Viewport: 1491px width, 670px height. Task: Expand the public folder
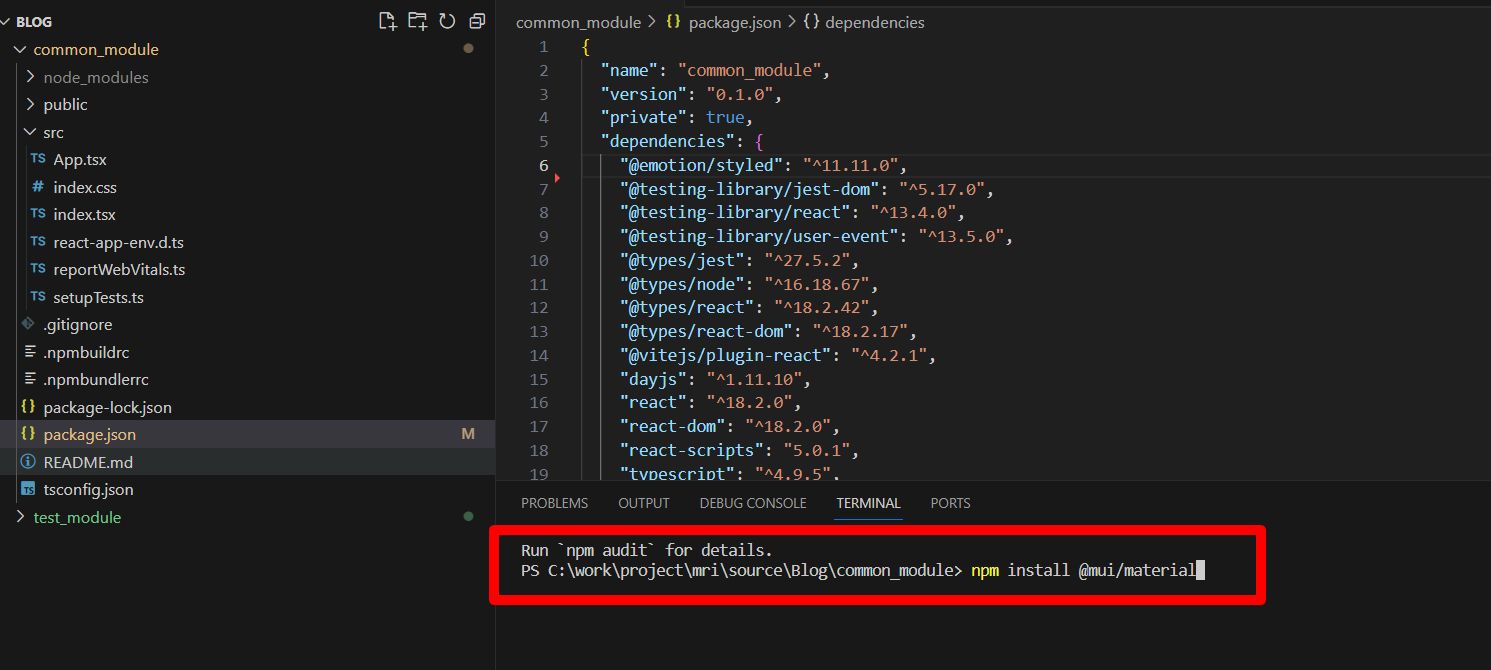(65, 104)
